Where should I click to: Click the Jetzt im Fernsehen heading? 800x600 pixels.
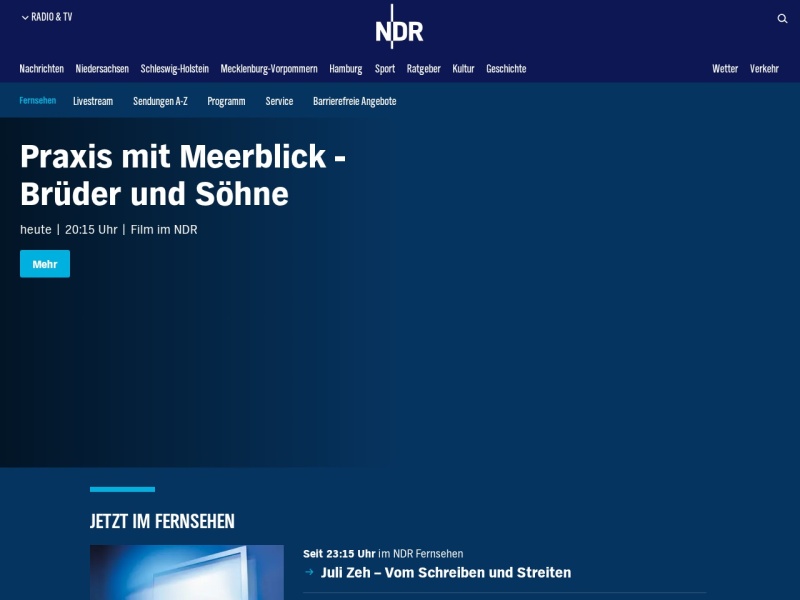click(x=162, y=521)
